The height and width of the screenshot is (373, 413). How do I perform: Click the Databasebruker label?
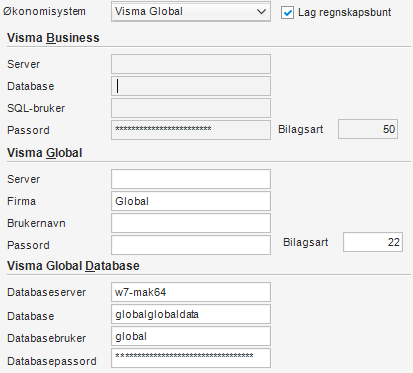click(47, 338)
